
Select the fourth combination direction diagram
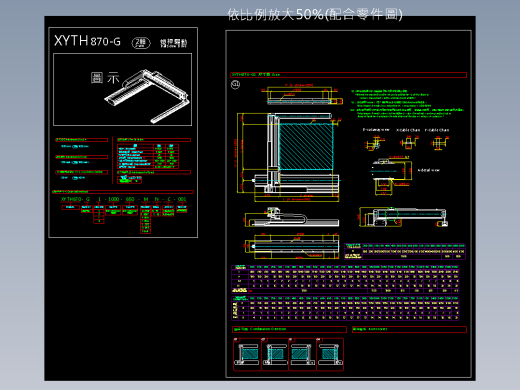330,354
